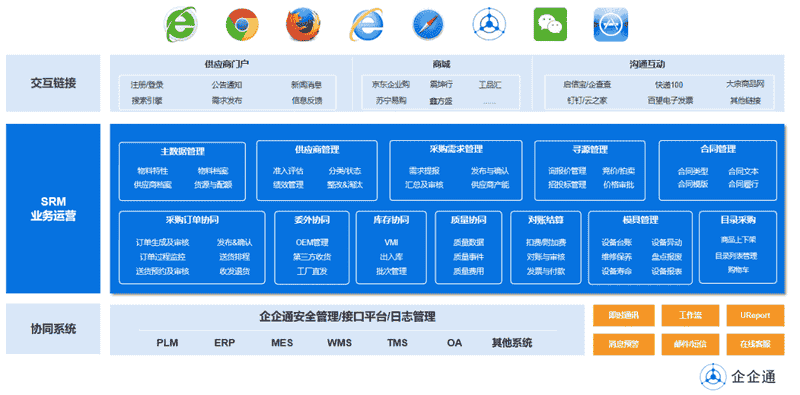Click 信息反馈 in supplier portal

(x=307, y=101)
